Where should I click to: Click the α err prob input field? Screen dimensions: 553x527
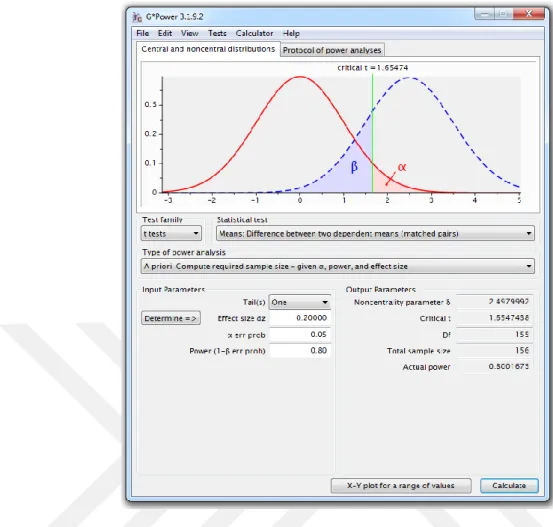[x=300, y=334]
